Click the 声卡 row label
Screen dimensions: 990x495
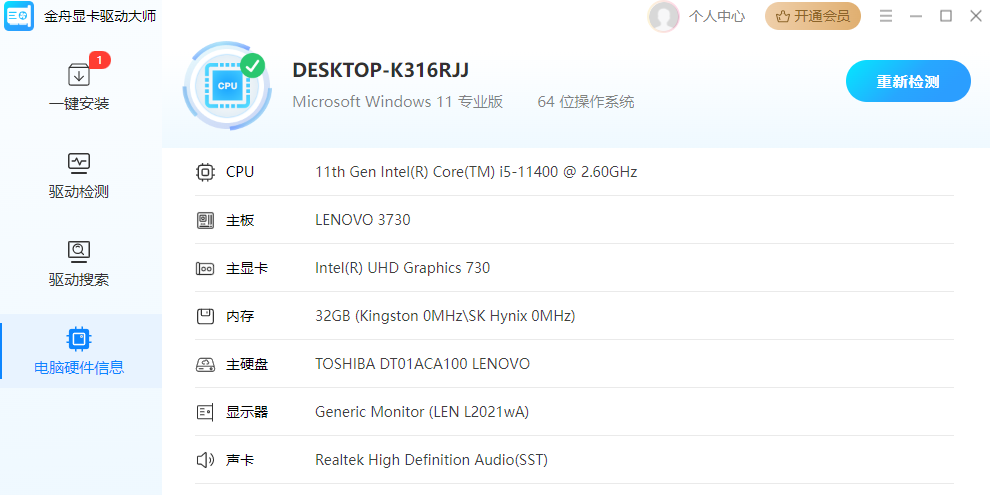tap(240, 460)
